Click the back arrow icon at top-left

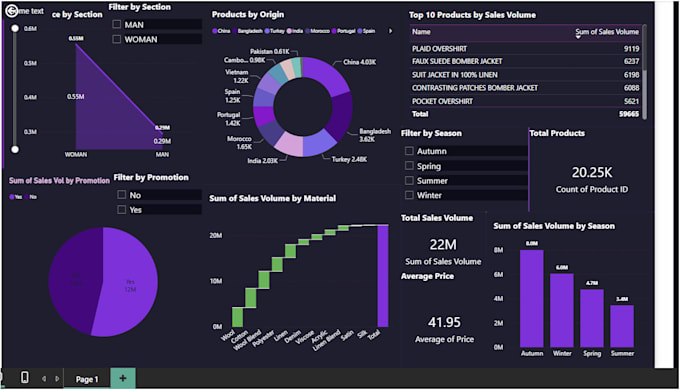(x=12, y=11)
